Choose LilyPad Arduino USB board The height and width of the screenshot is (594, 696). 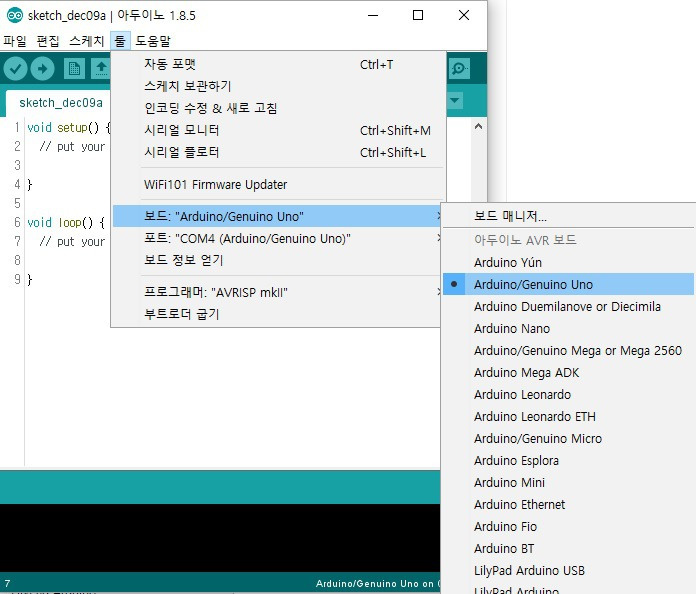[568, 570]
